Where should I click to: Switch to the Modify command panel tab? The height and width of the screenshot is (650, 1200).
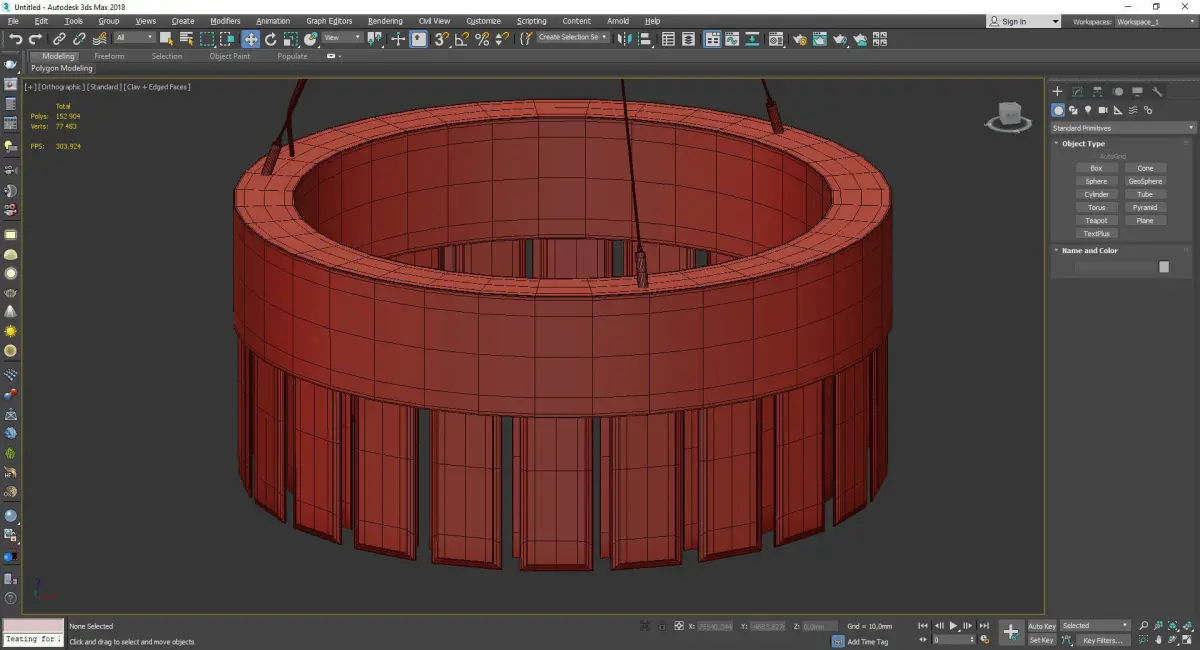tap(1077, 91)
